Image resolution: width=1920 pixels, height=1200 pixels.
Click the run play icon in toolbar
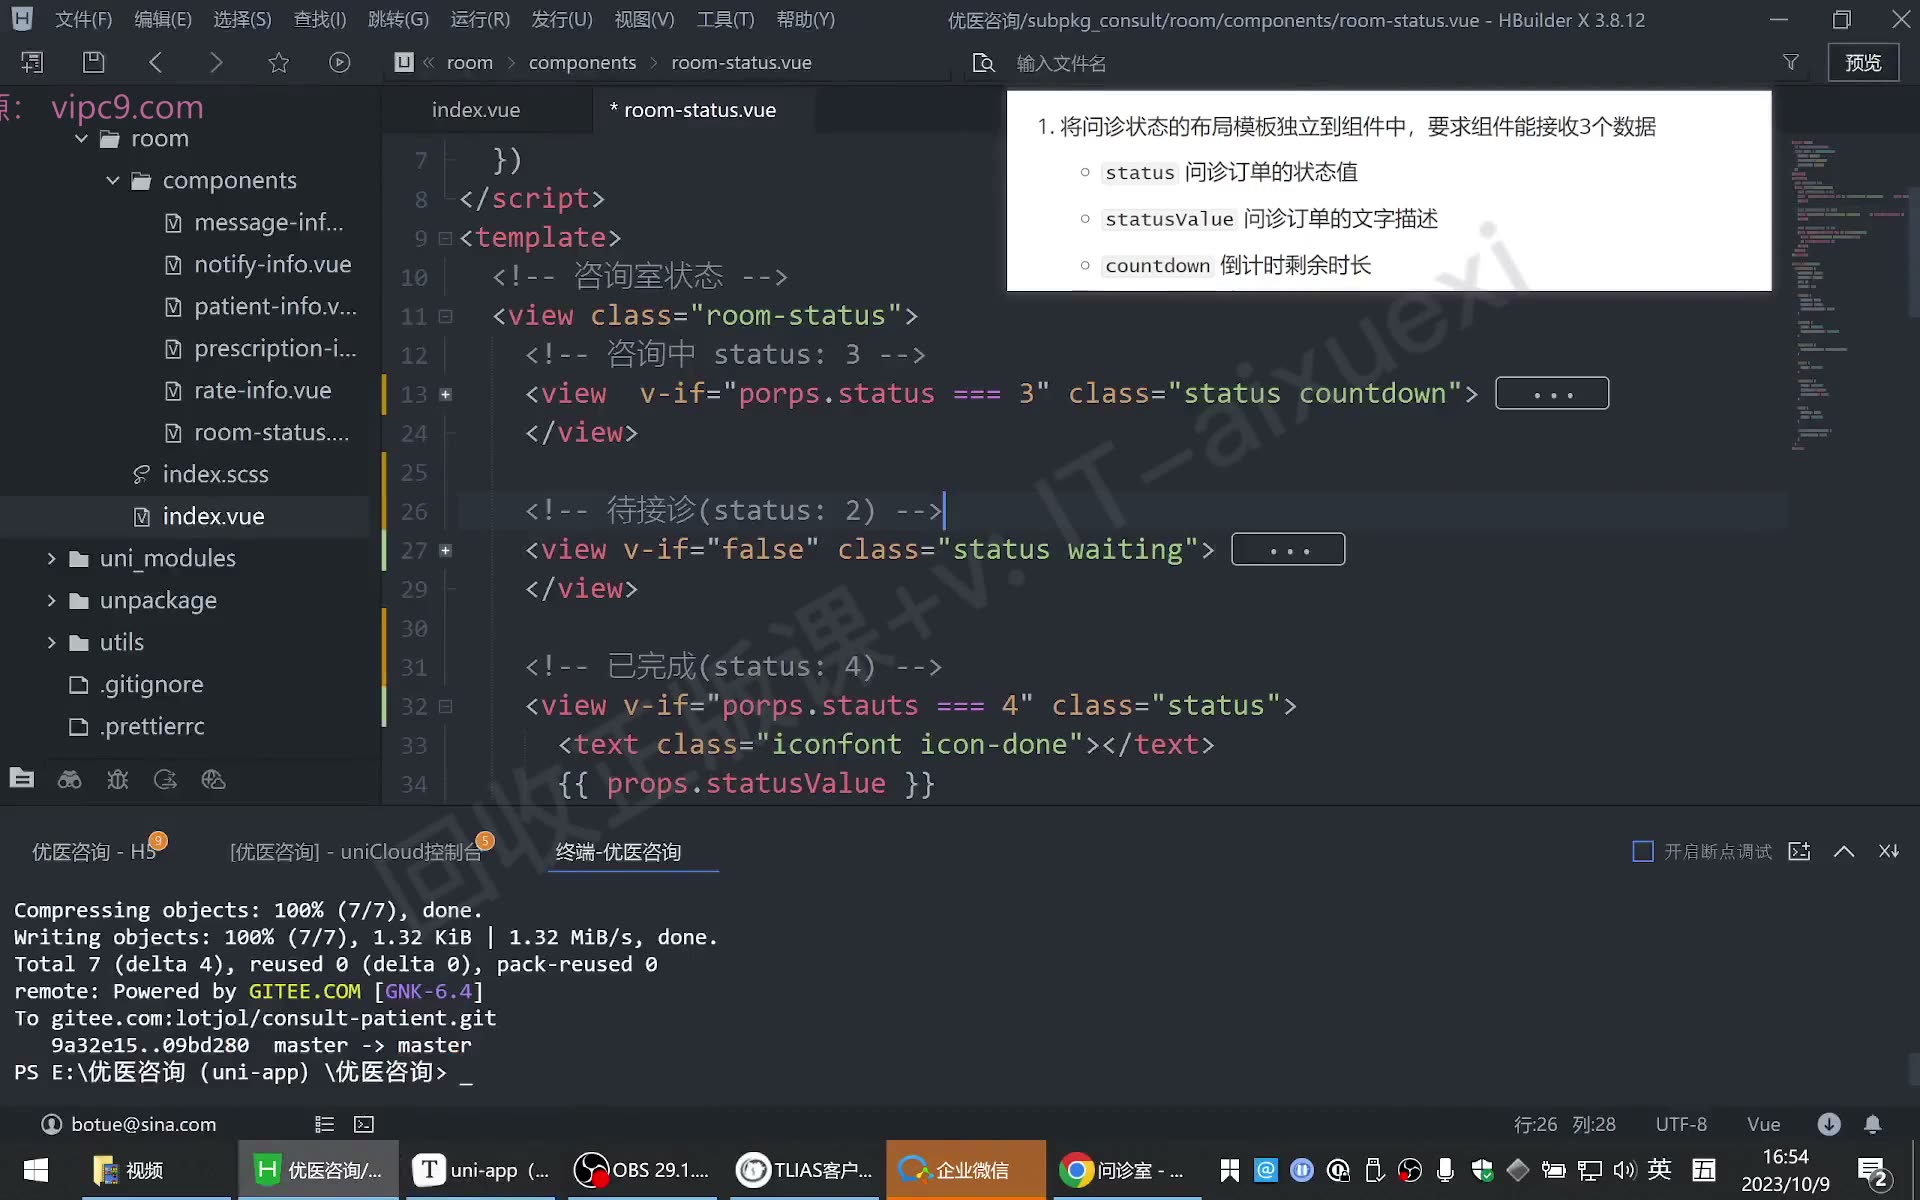point(340,62)
